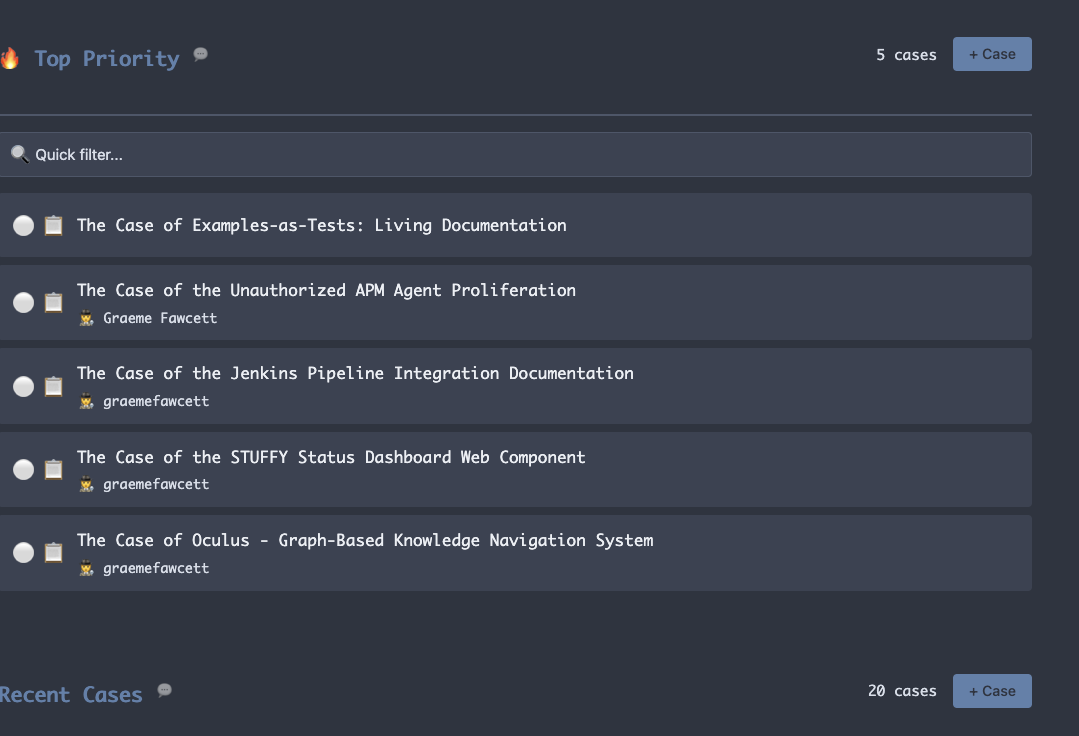The width and height of the screenshot is (1079, 736).
Task: Open the Jenkins Pipeline Integration Documentation case
Action: click(x=355, y=374)
